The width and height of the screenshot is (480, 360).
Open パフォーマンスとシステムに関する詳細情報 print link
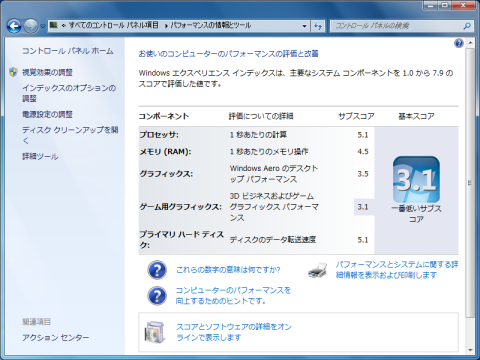[x=397, y=270]
